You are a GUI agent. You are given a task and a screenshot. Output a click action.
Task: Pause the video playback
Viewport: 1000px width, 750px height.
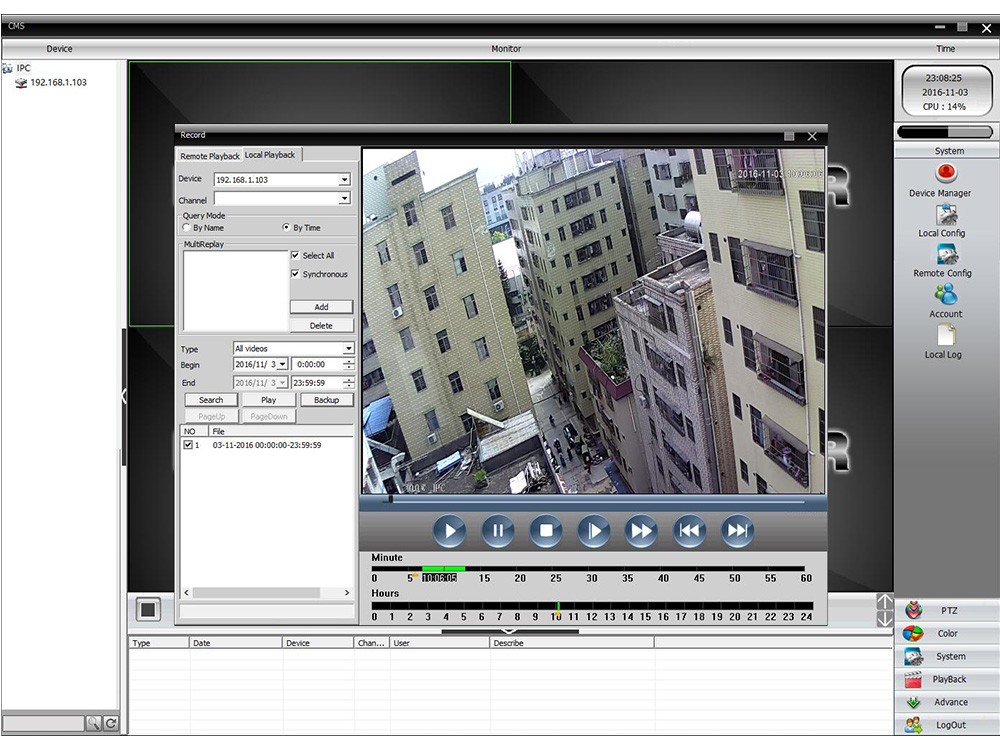(x=497, y=531)
